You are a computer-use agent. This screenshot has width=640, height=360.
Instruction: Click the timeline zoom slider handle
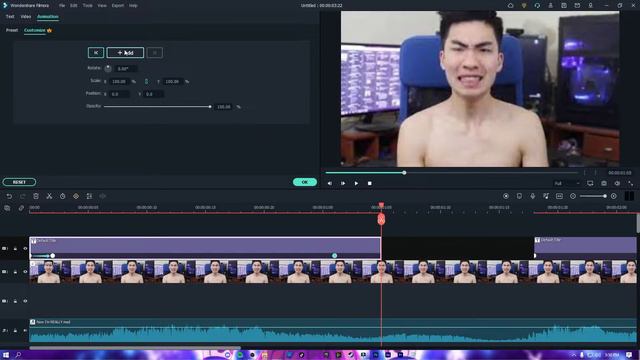[604, 196]
